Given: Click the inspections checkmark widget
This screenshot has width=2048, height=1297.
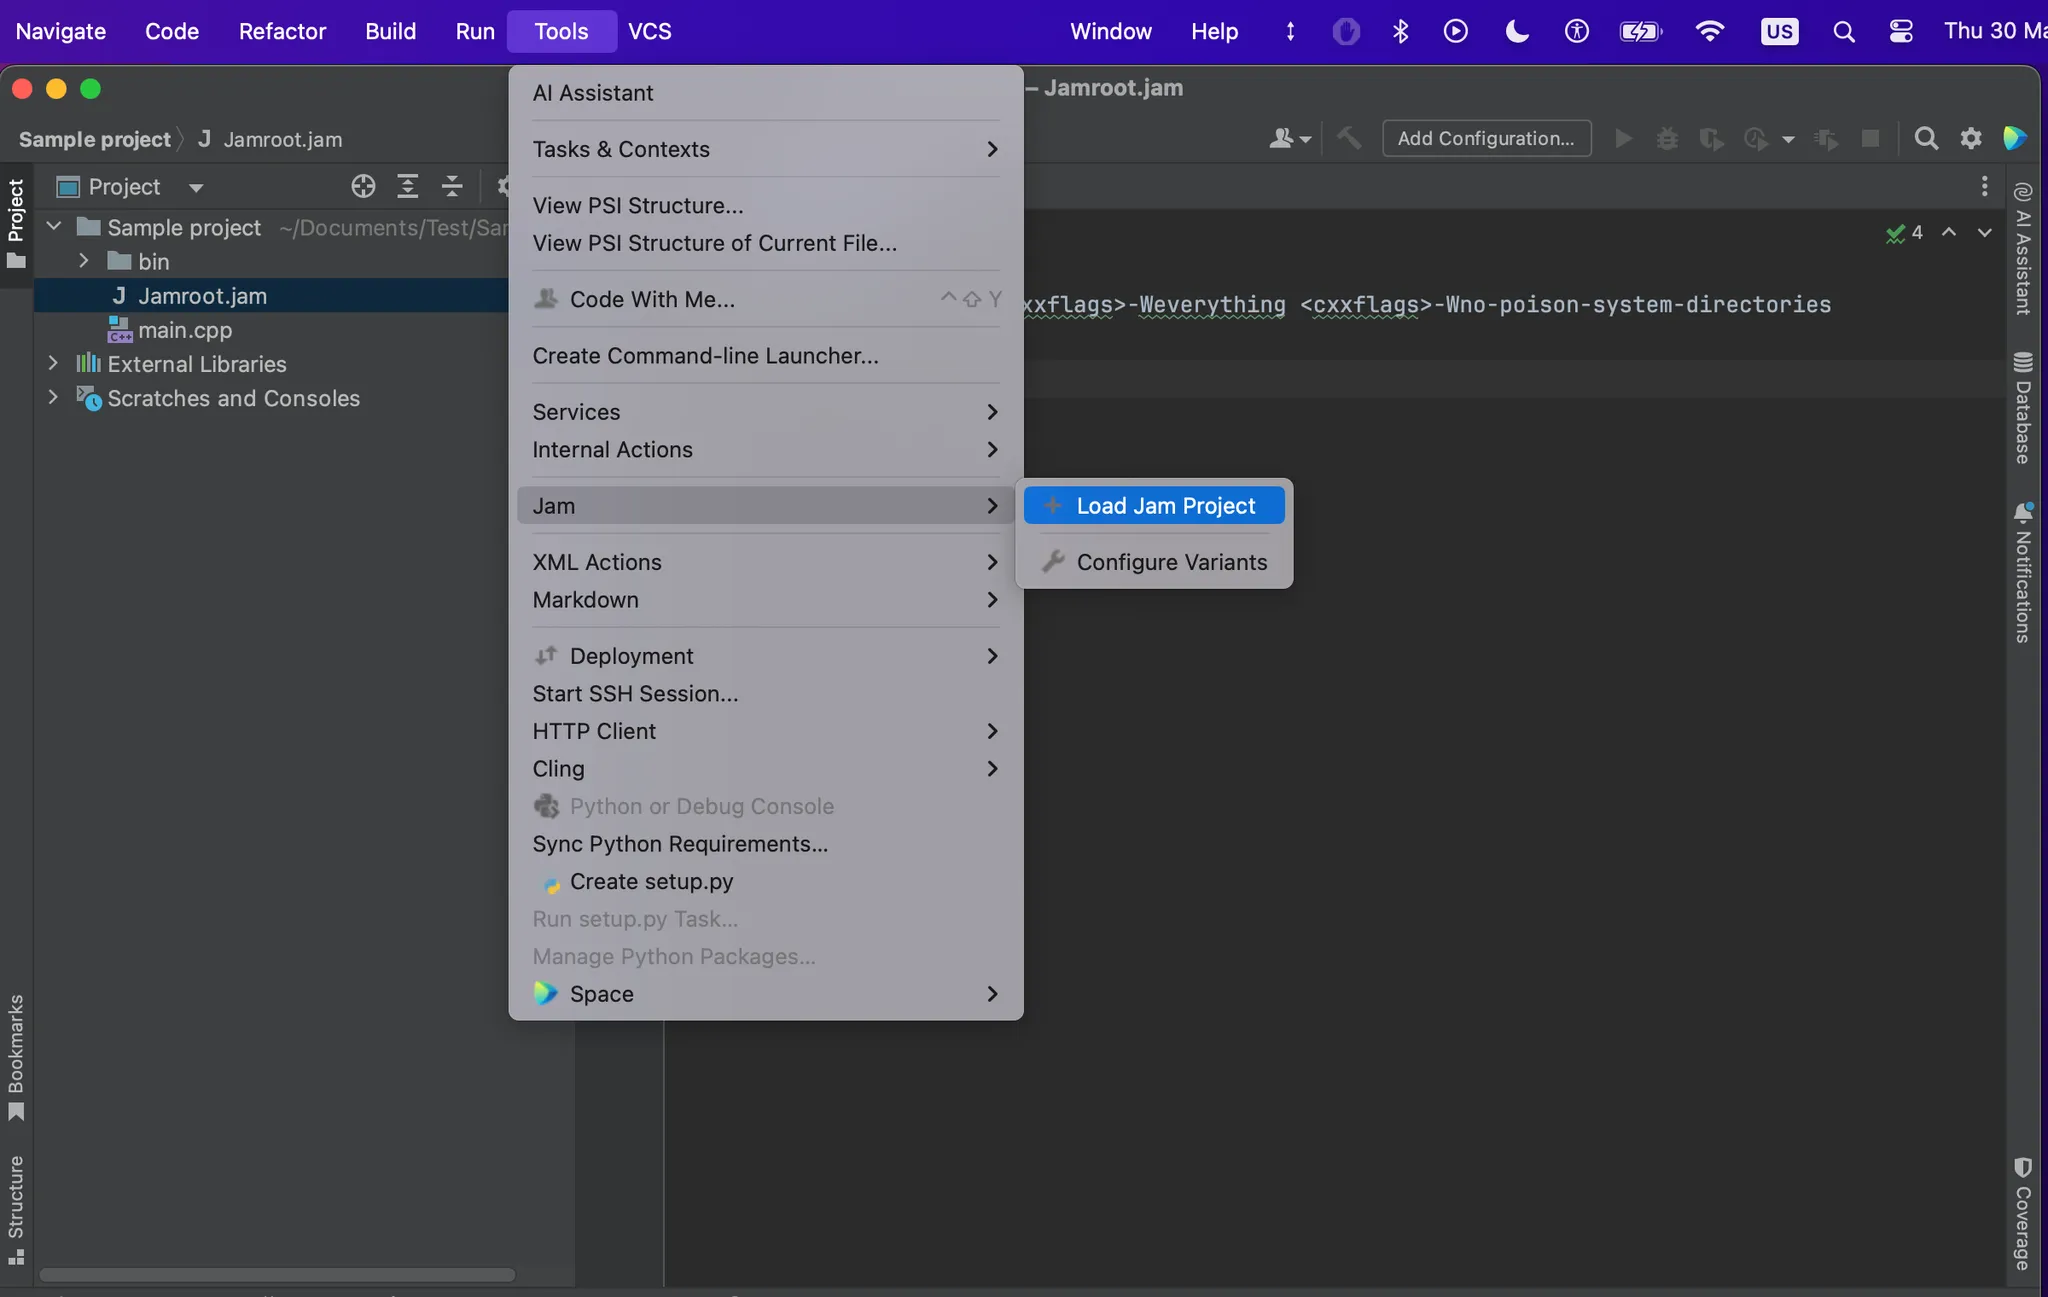Looking at the screenshot, I should tap(1904, 233).
